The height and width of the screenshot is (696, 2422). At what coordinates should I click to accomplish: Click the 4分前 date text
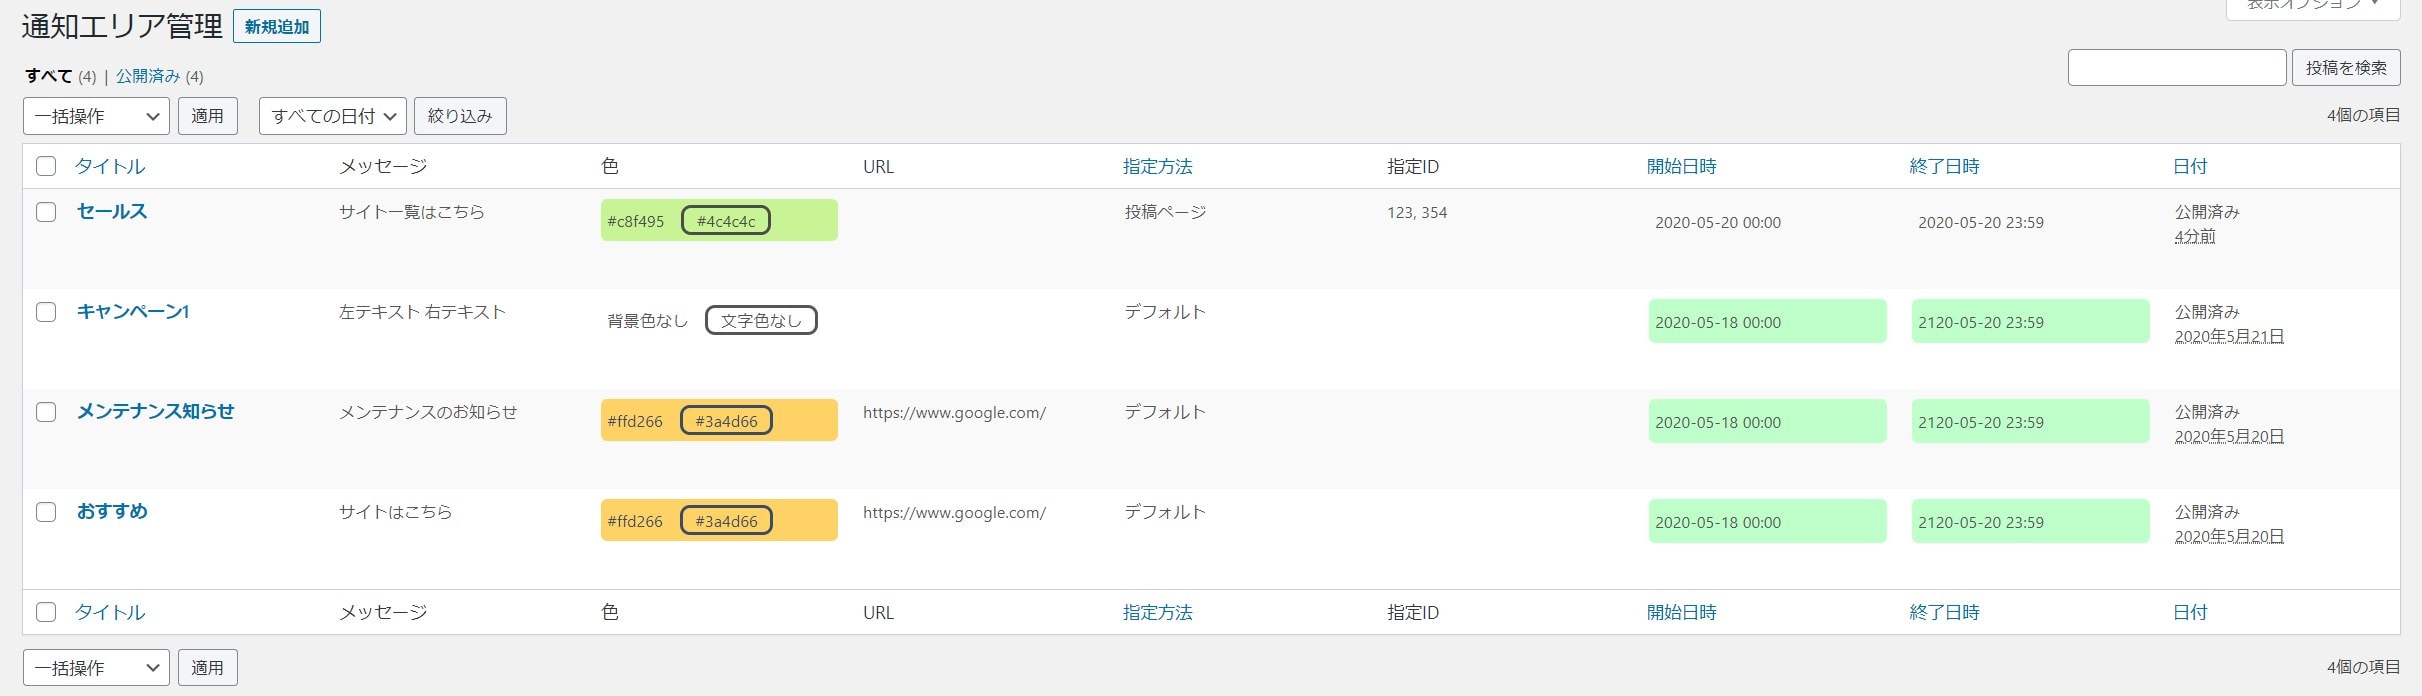[x=2195, y=236]
